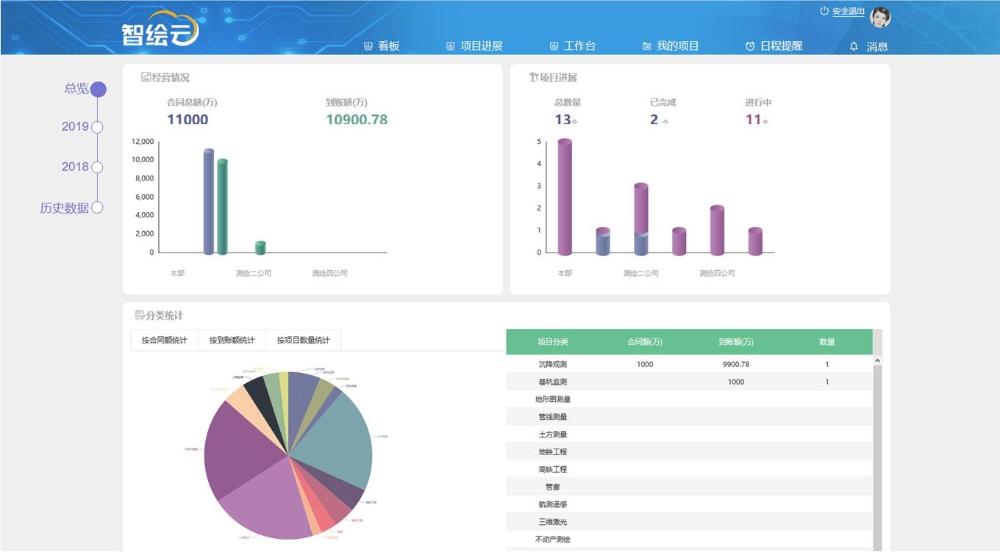Select the 总览 timeline radio circle
1000x552 pixels.
98,89
